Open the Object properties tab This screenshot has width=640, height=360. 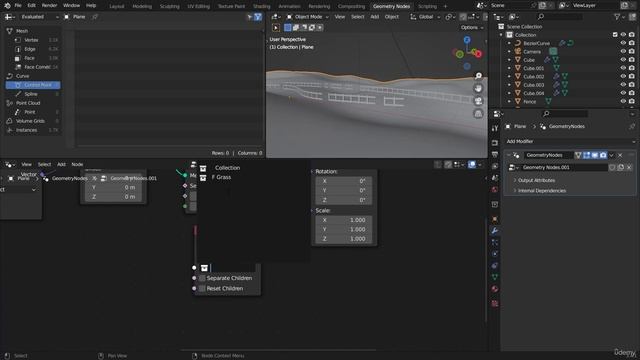click(495, 219)
